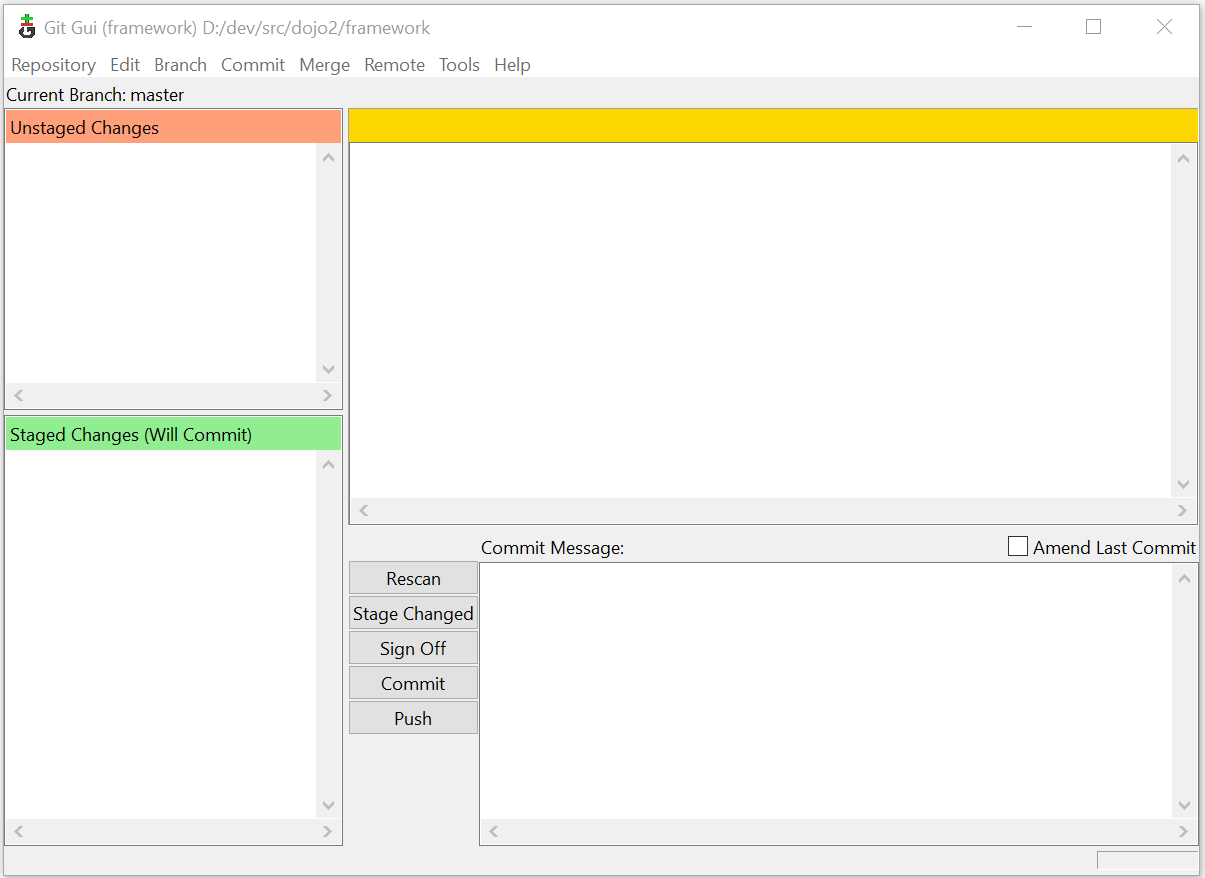The width and height of the screenshot is (1205, 878).
Task: Open the Merge menu
Action: click(x=325, y=65)
